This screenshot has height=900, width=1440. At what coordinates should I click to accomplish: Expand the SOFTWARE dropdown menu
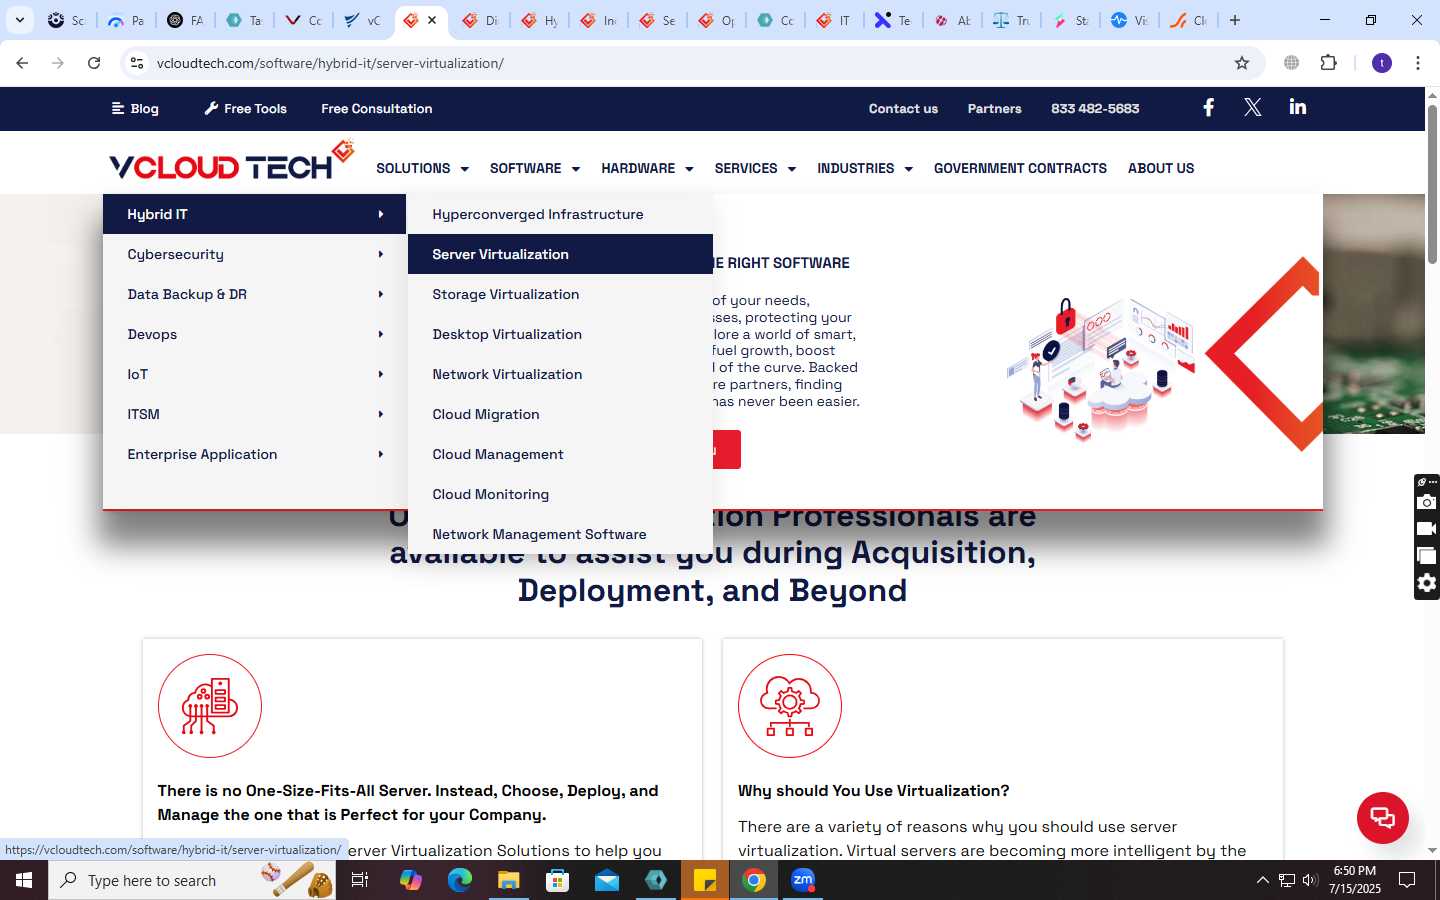534,168
